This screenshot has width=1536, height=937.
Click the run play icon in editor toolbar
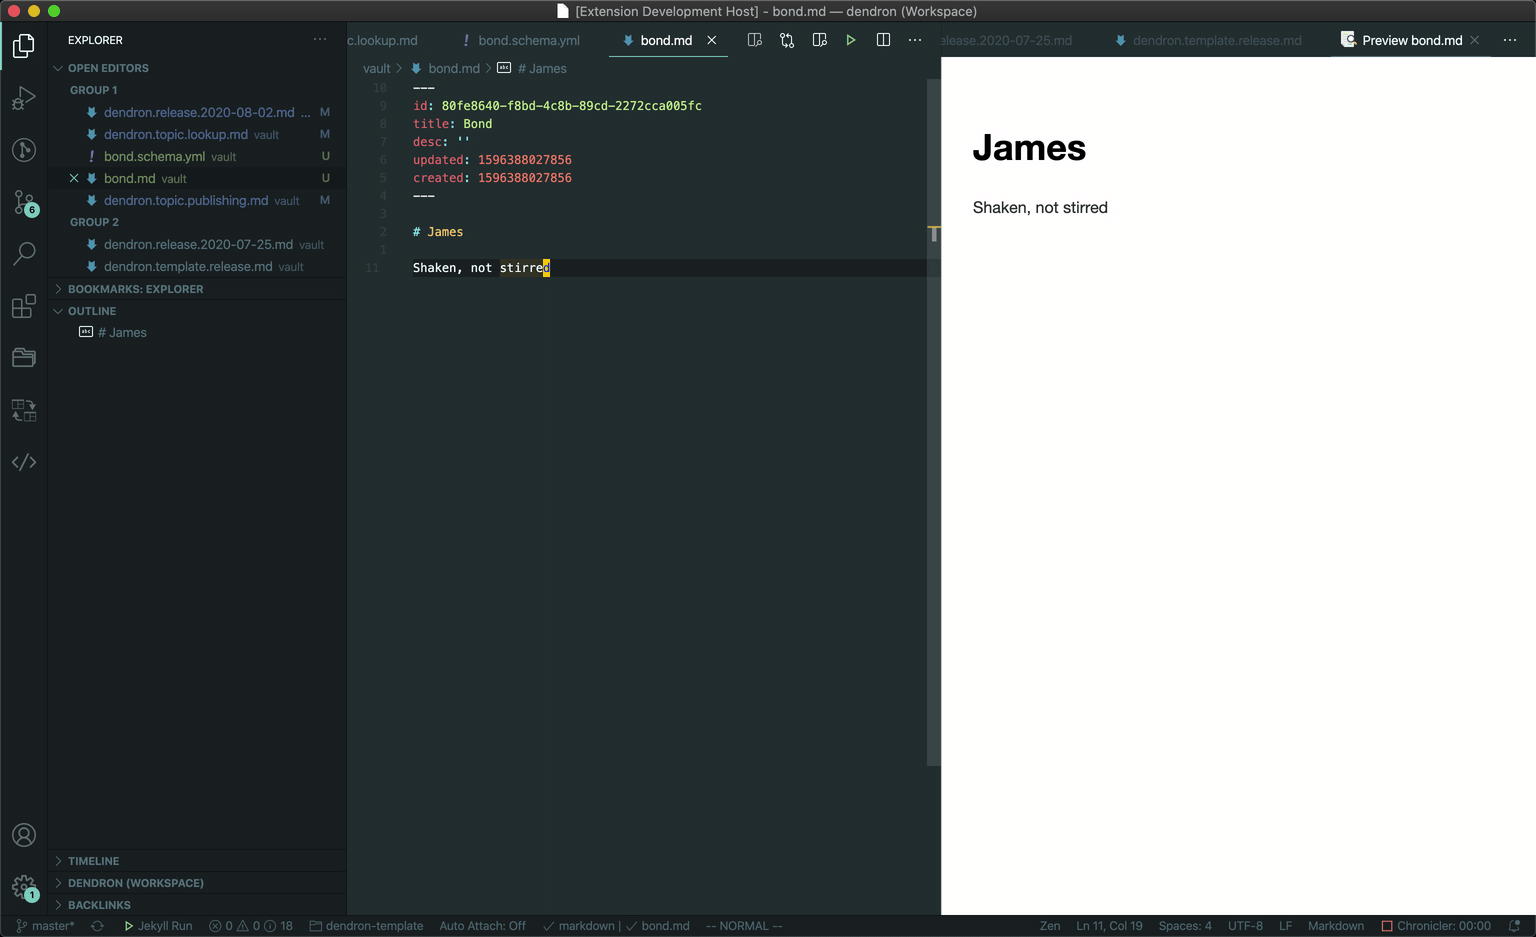pyautogui.click(x=851, y=40)
